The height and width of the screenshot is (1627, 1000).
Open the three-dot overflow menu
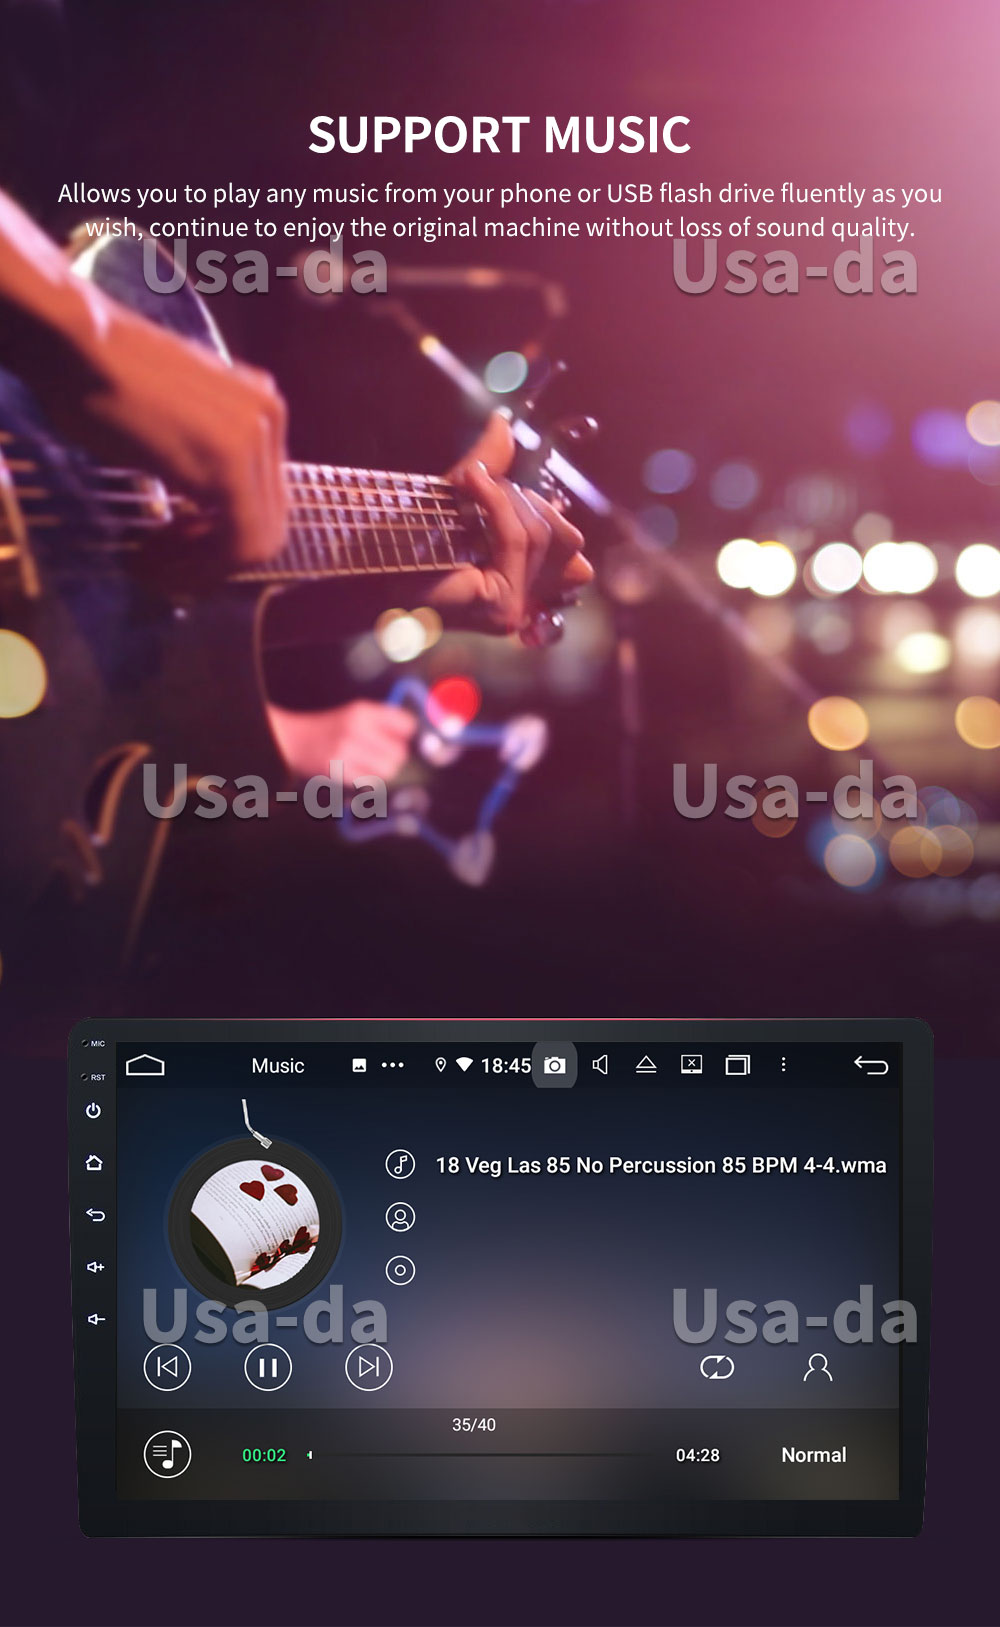coord(783,1065)
